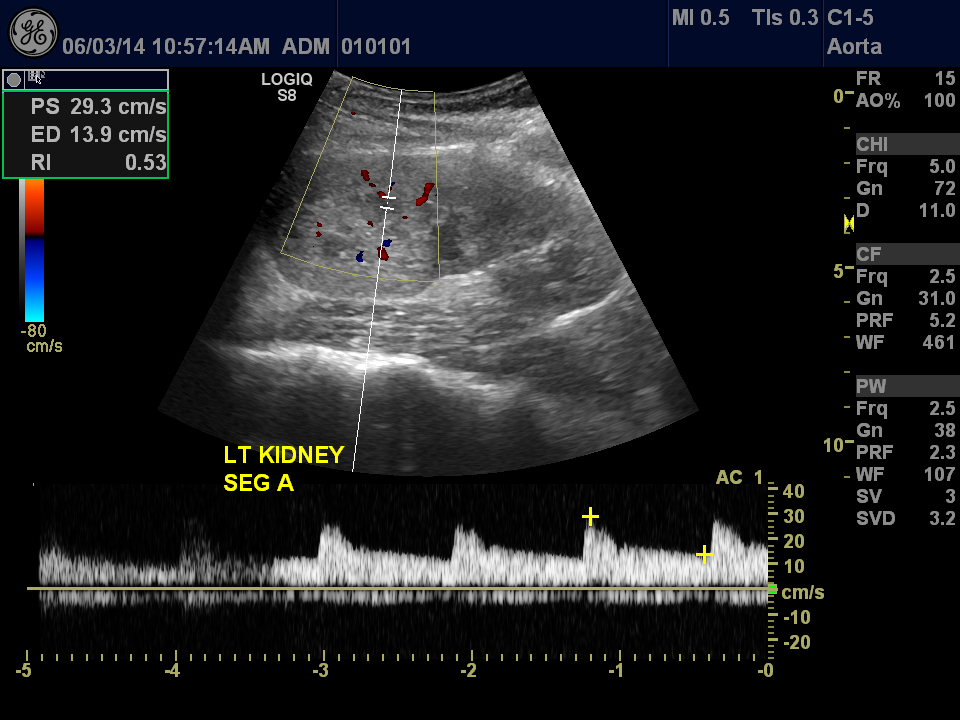Click the green baseline marker on velocity scale
960x720 pixels.
pyautogui.click(x=771, y=590)
